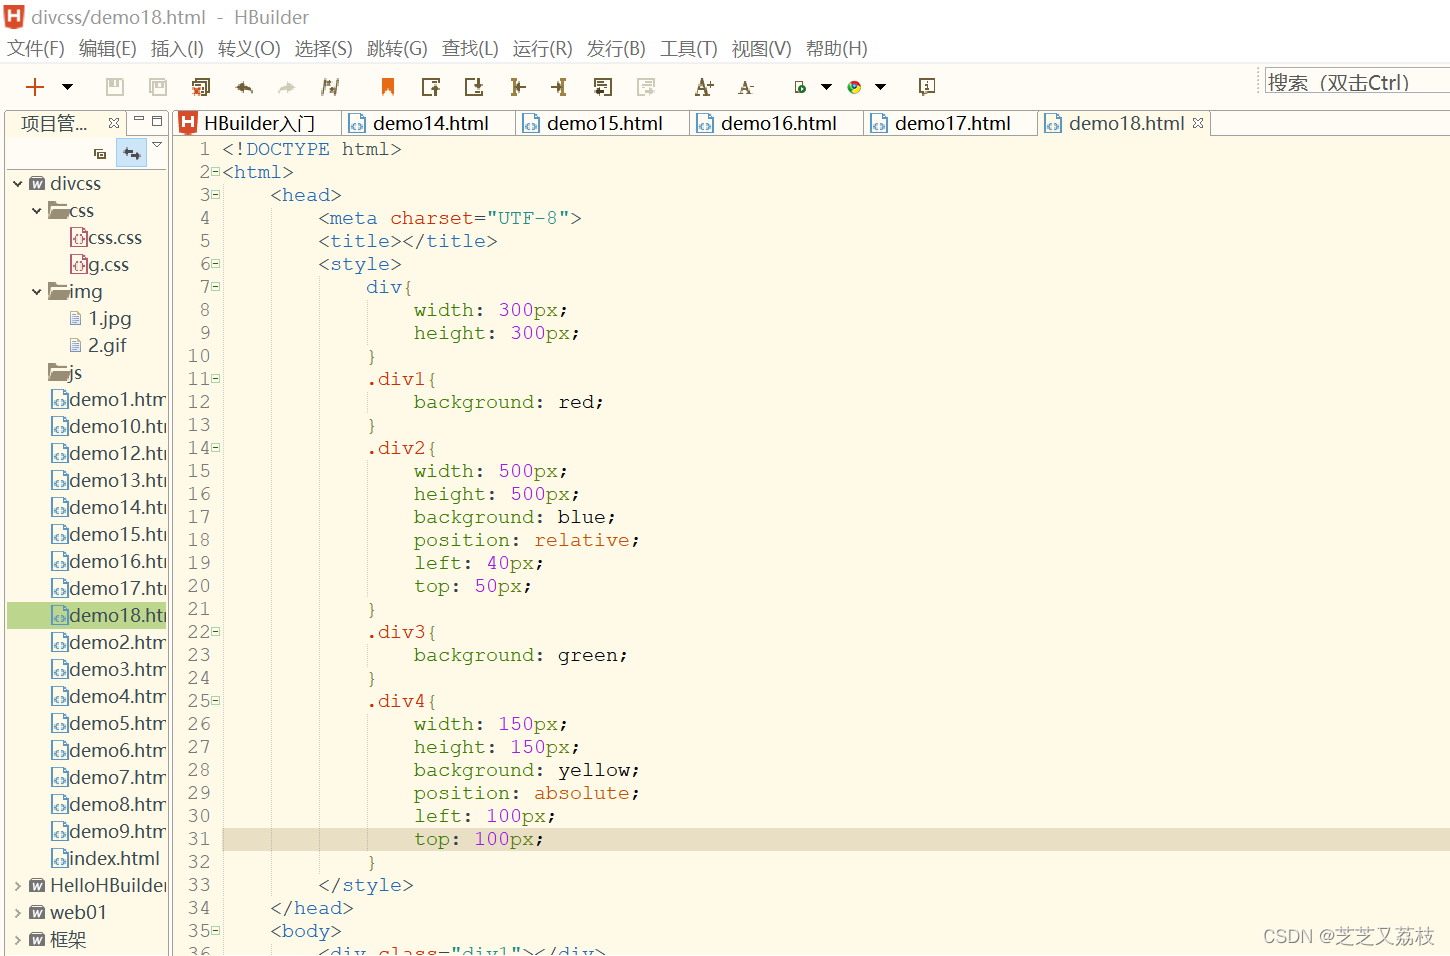Click the indent left toolbar icon
This screenshot has width=1450, height=956.
coord(559,87)
